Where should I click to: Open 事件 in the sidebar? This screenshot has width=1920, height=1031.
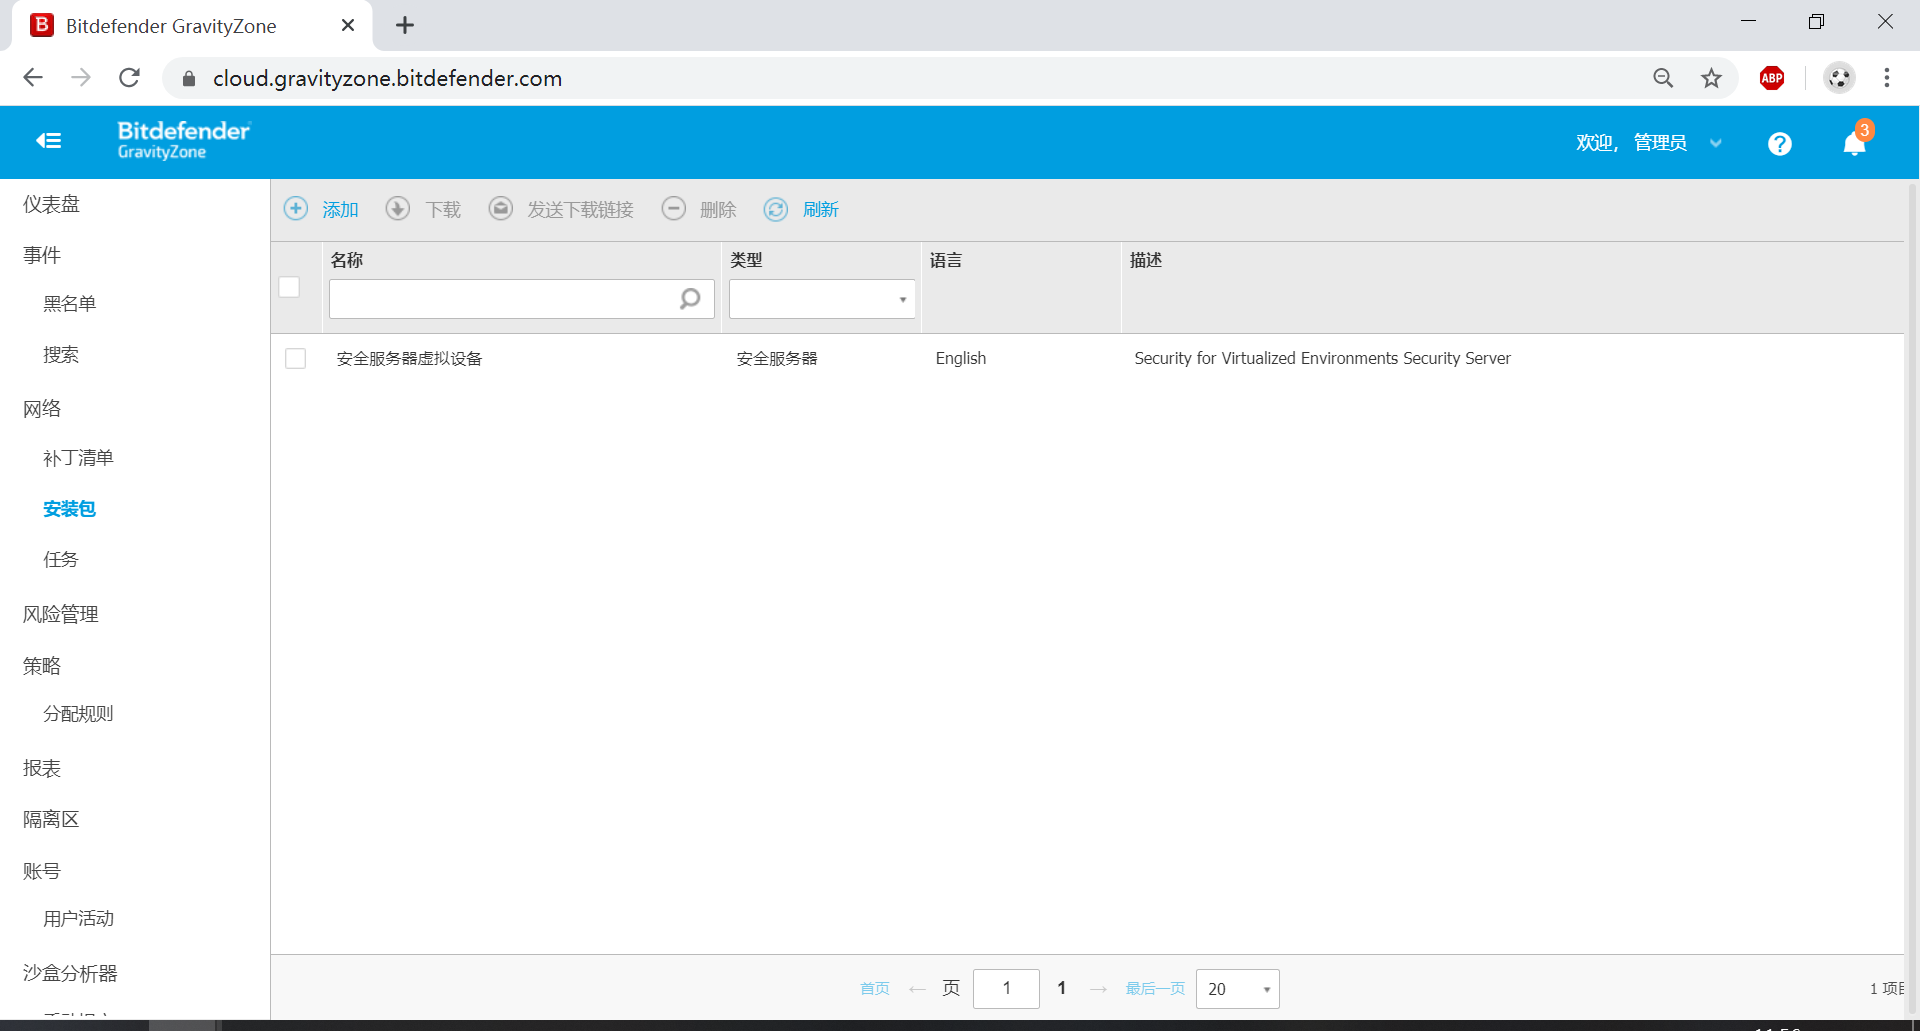click(42, 255)
